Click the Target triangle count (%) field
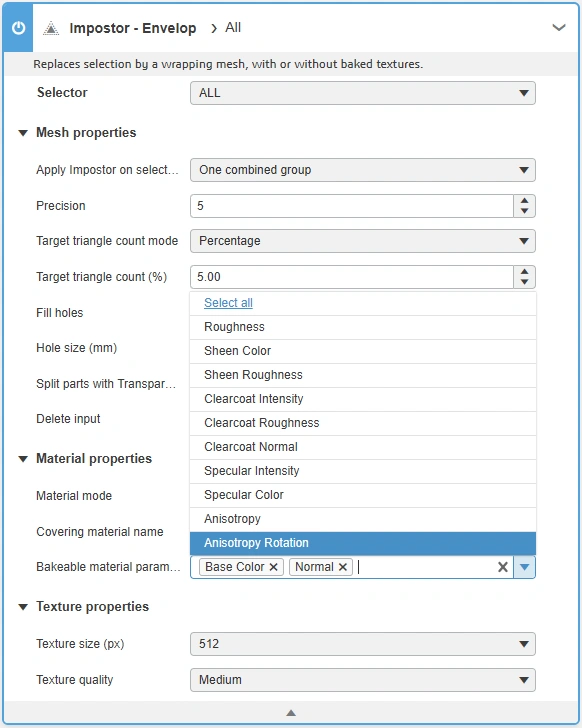 click(x=352, y=277)
